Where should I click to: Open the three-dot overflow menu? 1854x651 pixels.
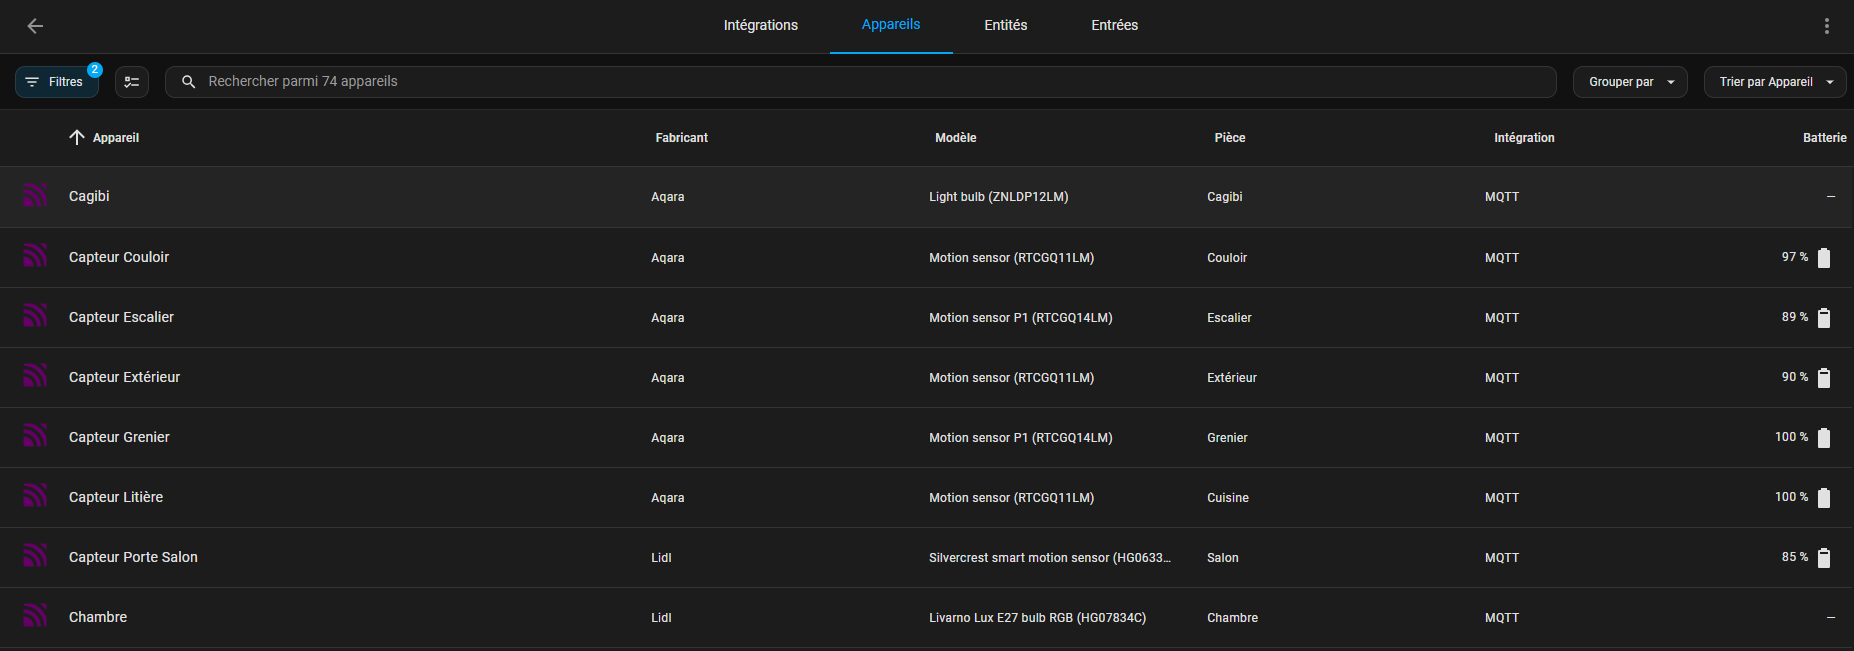tap(1826, 26)
